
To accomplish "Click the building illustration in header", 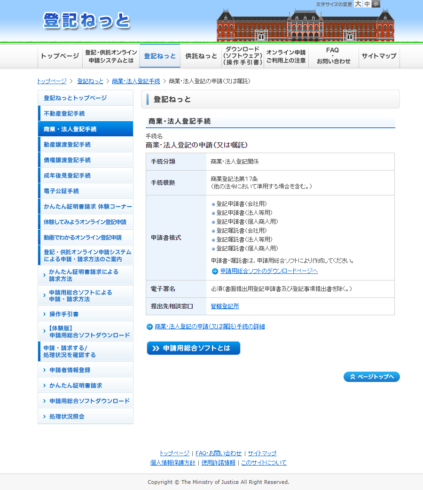I will (305, 26).
